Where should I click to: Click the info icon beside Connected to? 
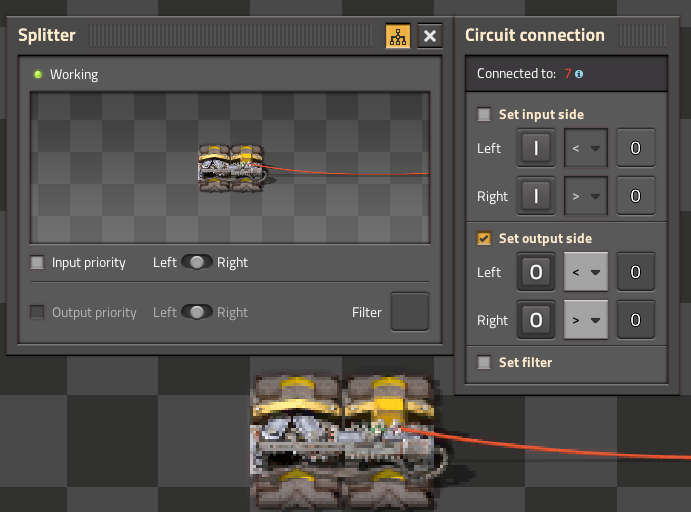tap(579, 74)
